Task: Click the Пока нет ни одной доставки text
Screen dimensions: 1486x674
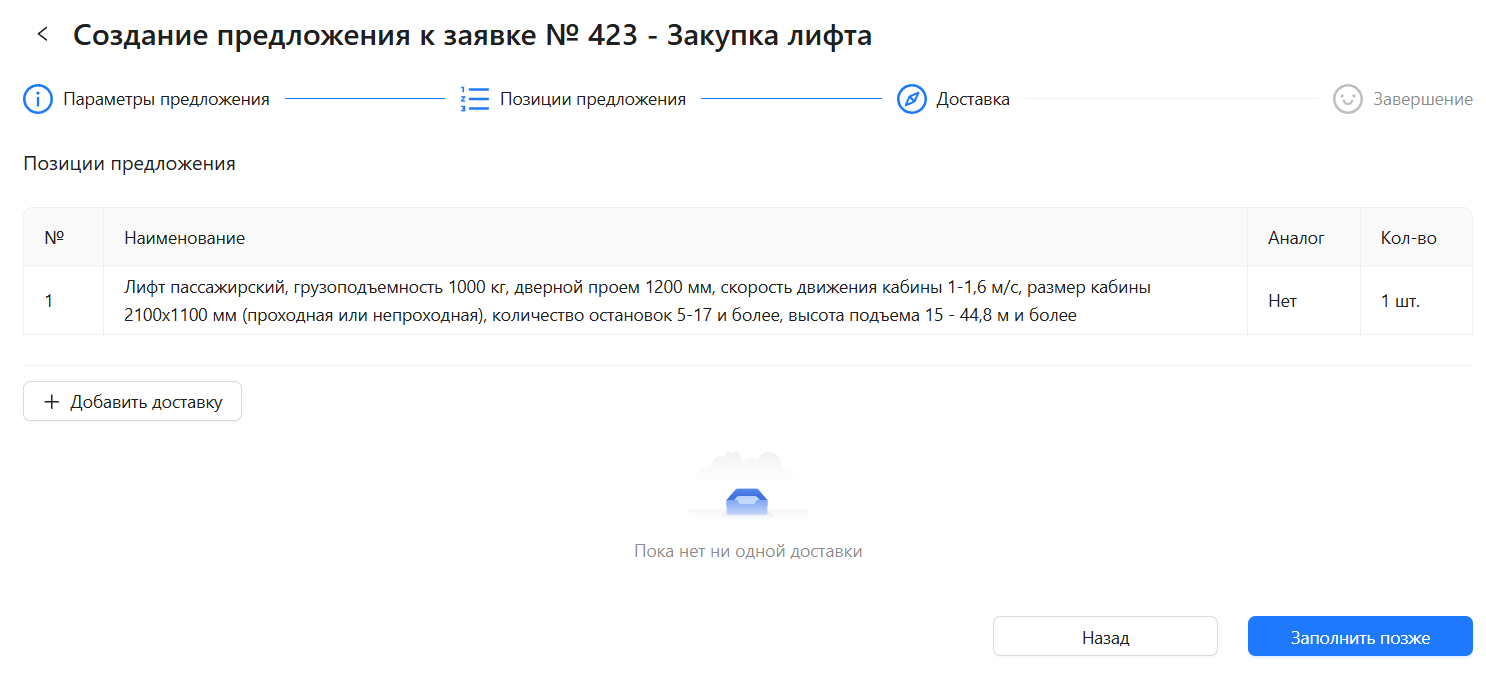Action: (748, 551)
